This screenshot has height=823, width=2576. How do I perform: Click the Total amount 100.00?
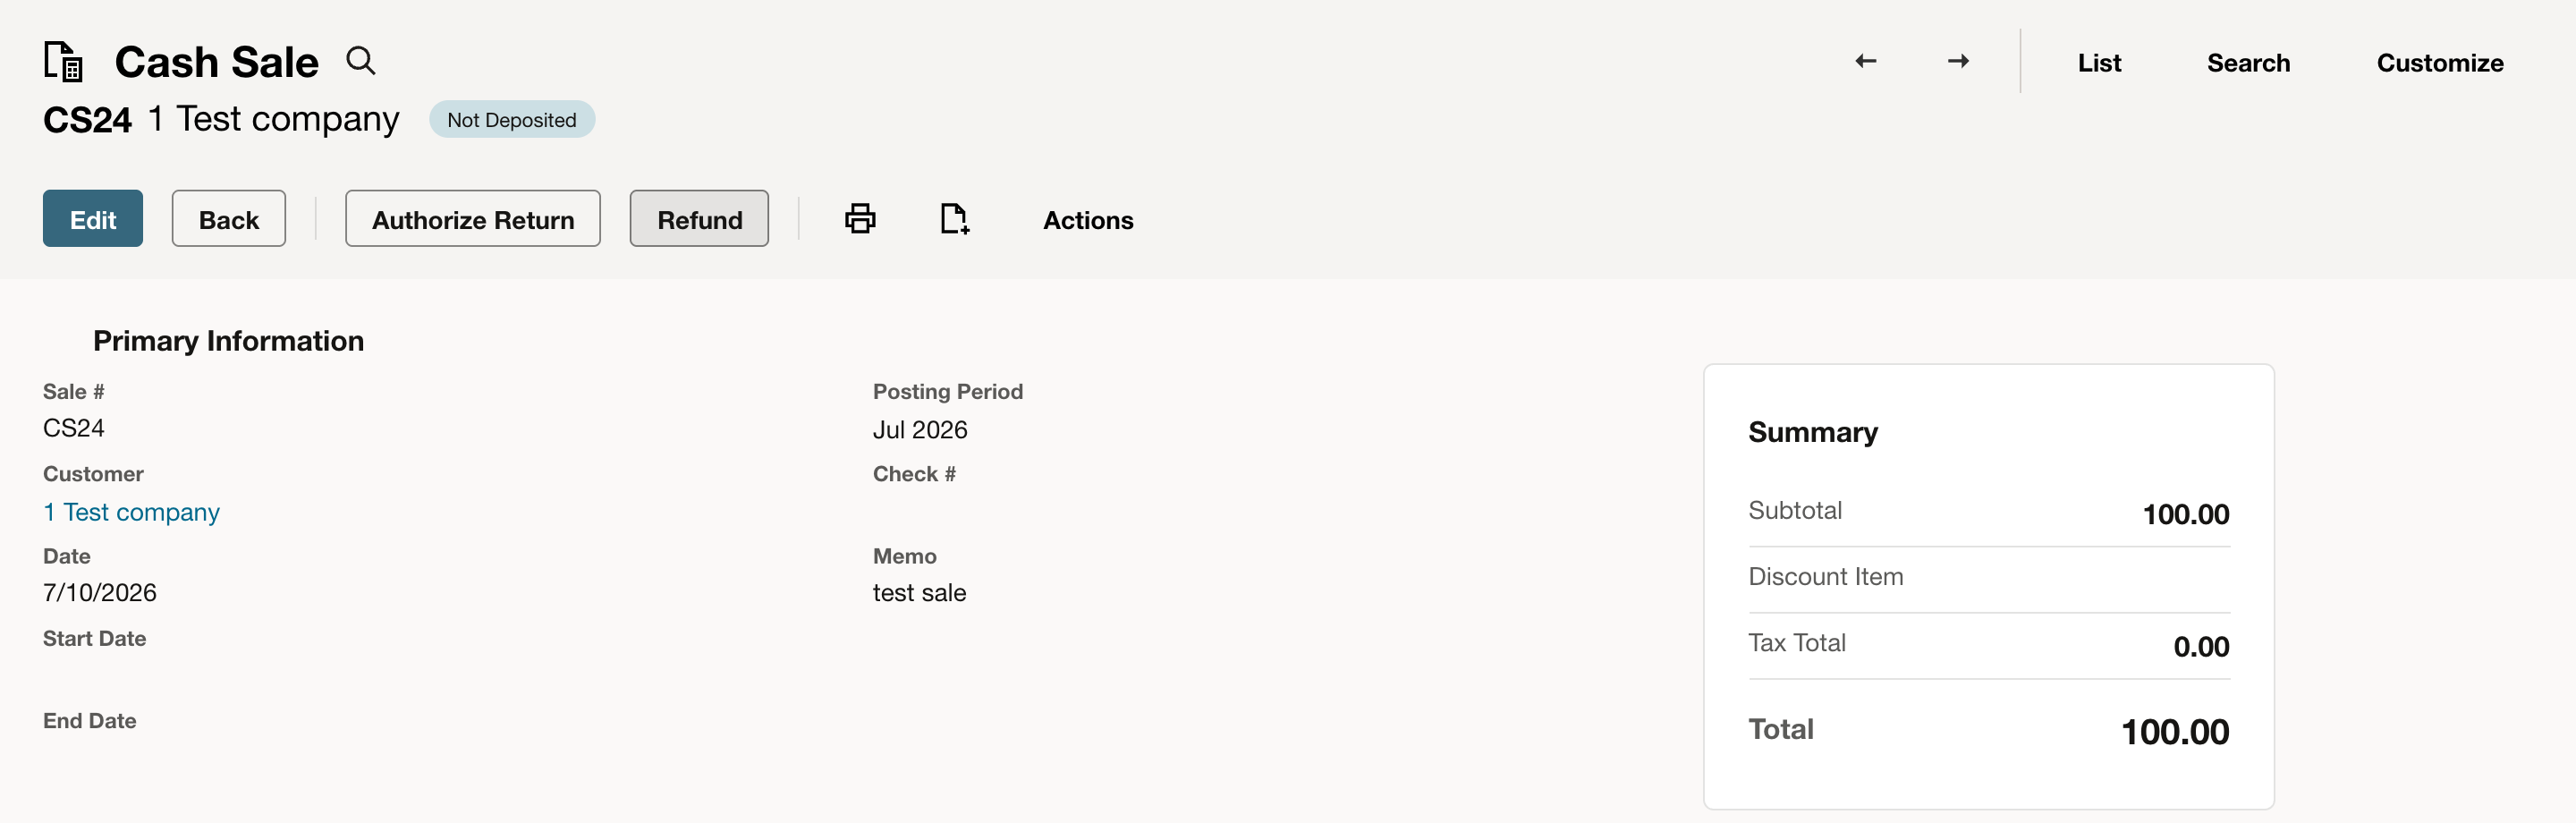click(x=2175, y=732)
